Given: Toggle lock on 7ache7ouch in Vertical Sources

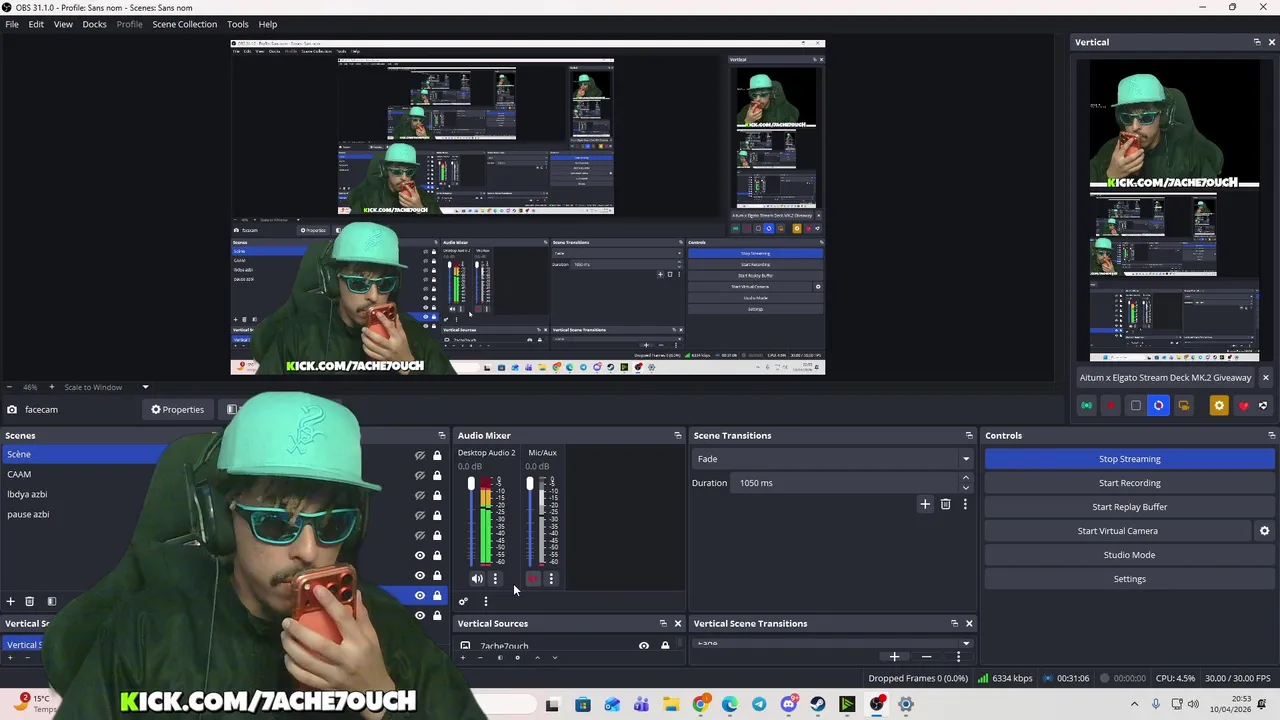Looking at the screenshot, I should coord(665,646).
